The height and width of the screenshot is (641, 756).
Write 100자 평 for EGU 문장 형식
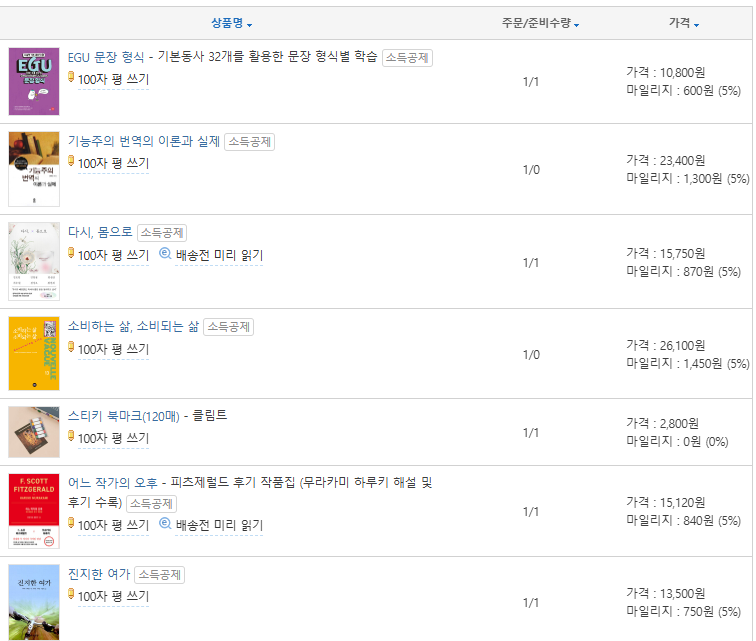[x=113, y=80]
